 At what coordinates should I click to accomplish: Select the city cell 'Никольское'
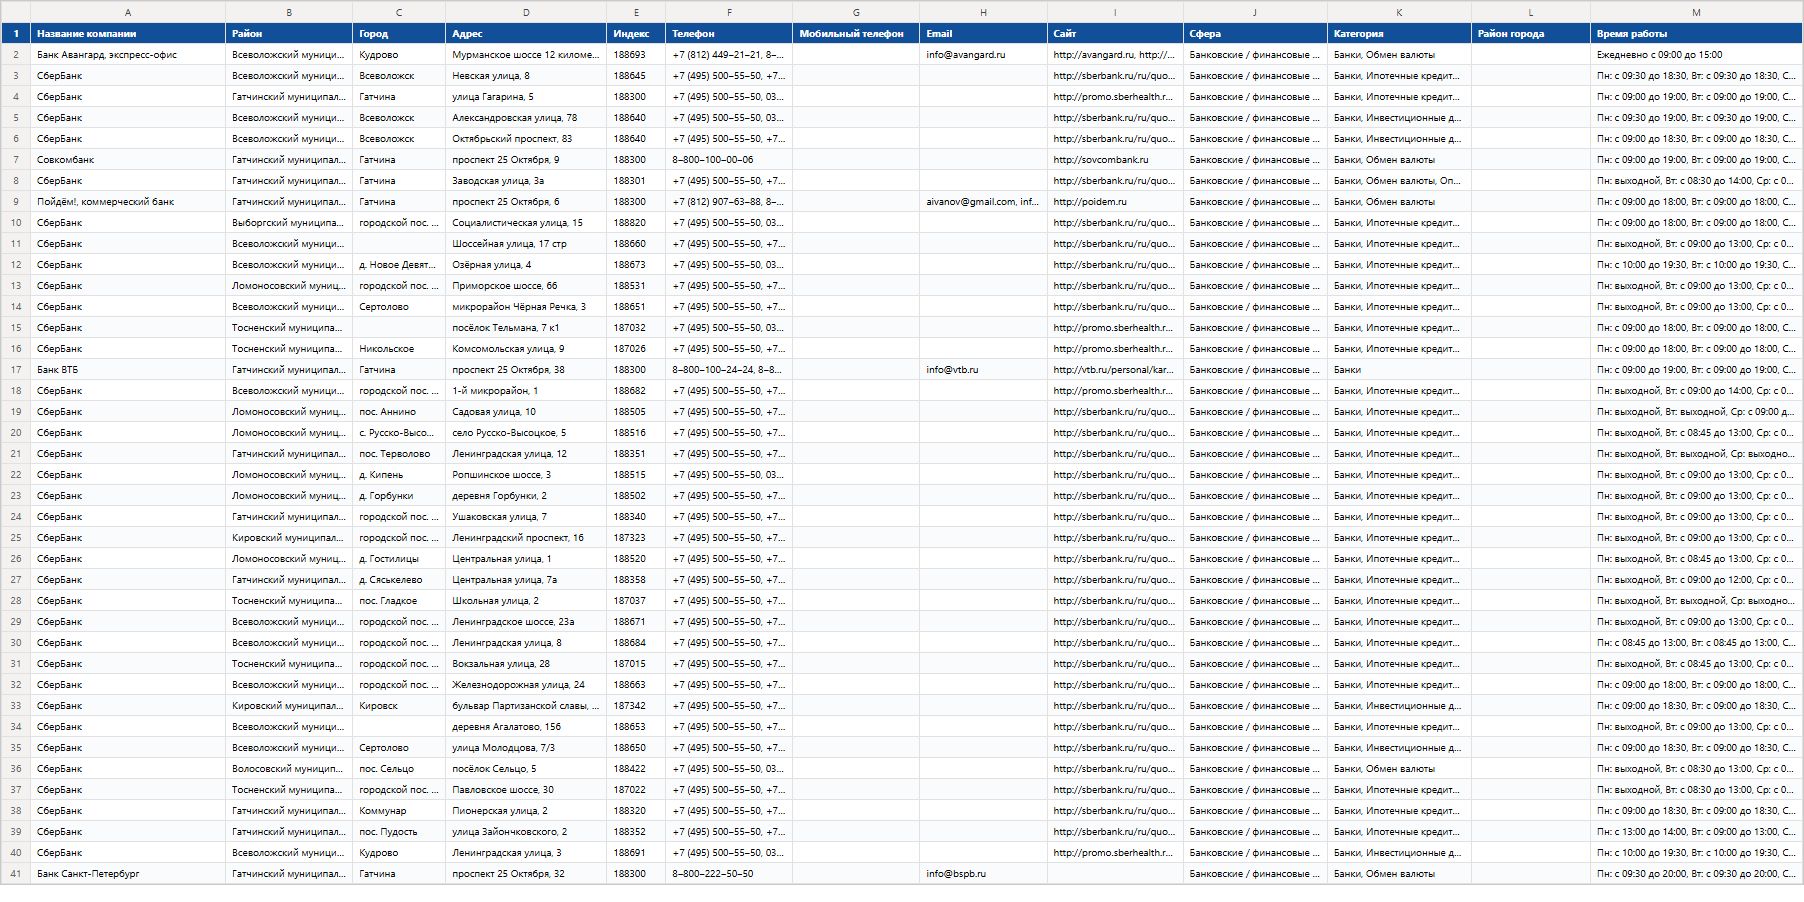tap(399, 349)
